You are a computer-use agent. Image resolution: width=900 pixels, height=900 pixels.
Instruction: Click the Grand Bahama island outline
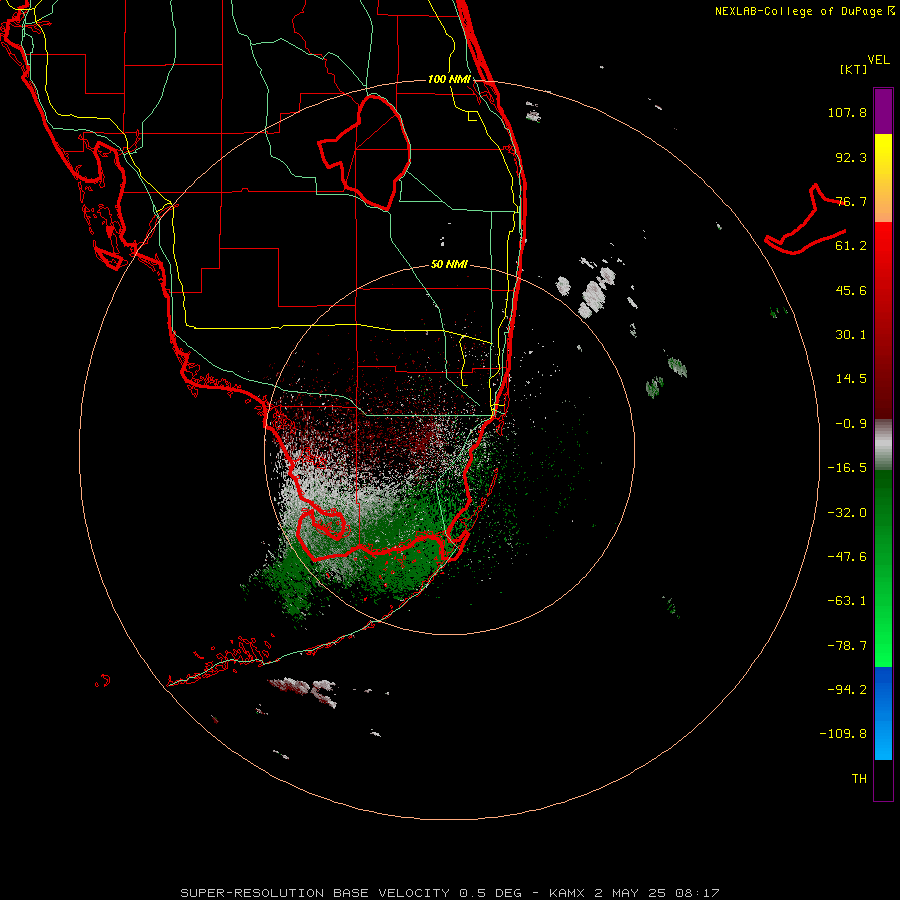click(806, 220)
